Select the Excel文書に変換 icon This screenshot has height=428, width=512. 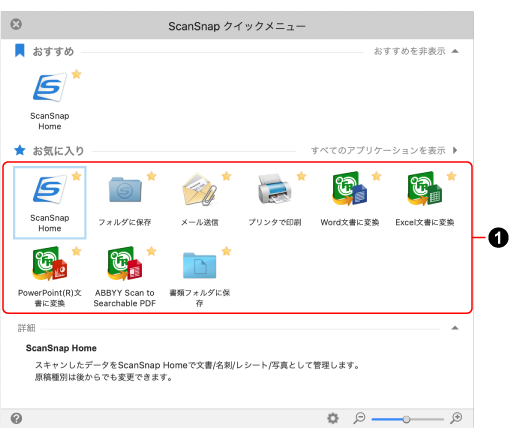[x=425, y=188]
